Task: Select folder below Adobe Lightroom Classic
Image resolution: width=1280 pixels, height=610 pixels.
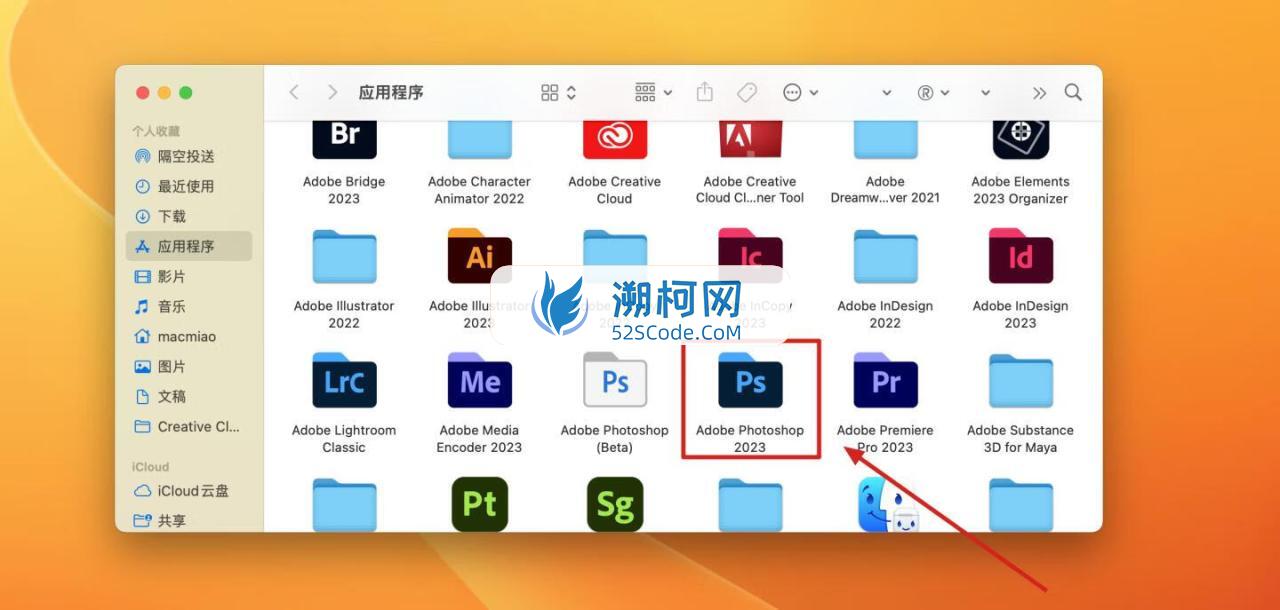Action: [344, 505]
